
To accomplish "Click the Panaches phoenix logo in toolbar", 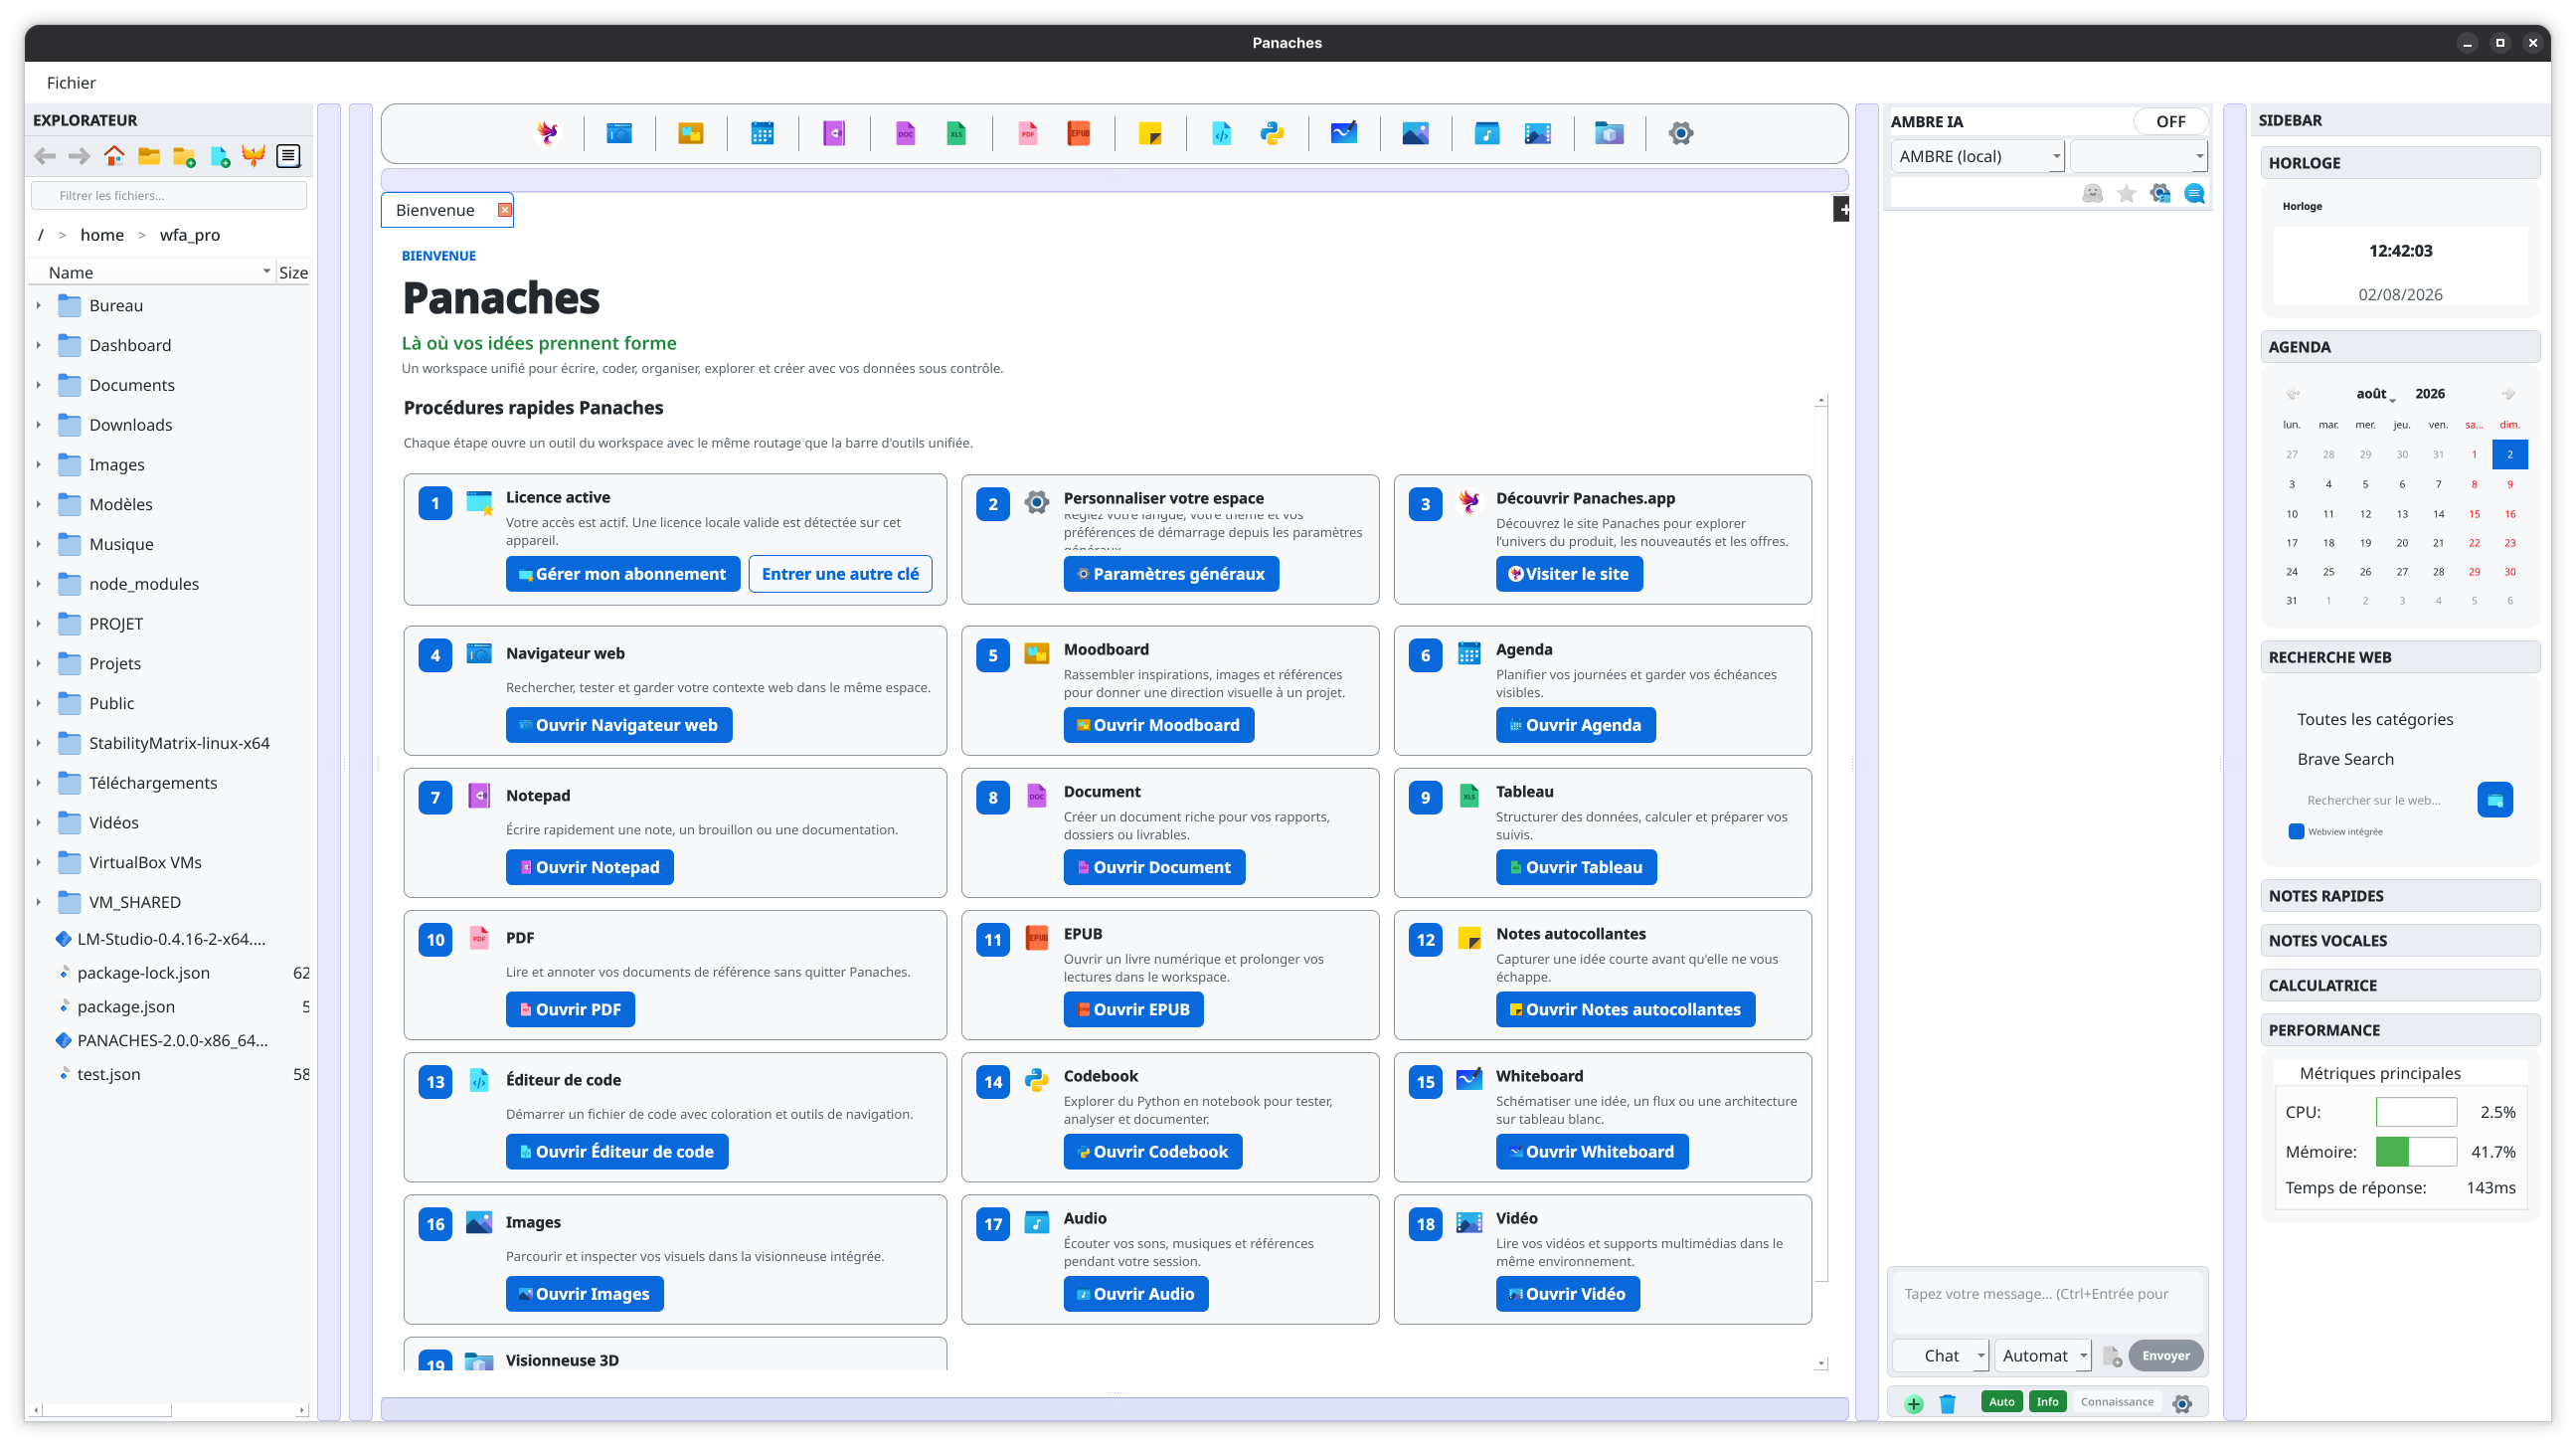I will point(547,133).
